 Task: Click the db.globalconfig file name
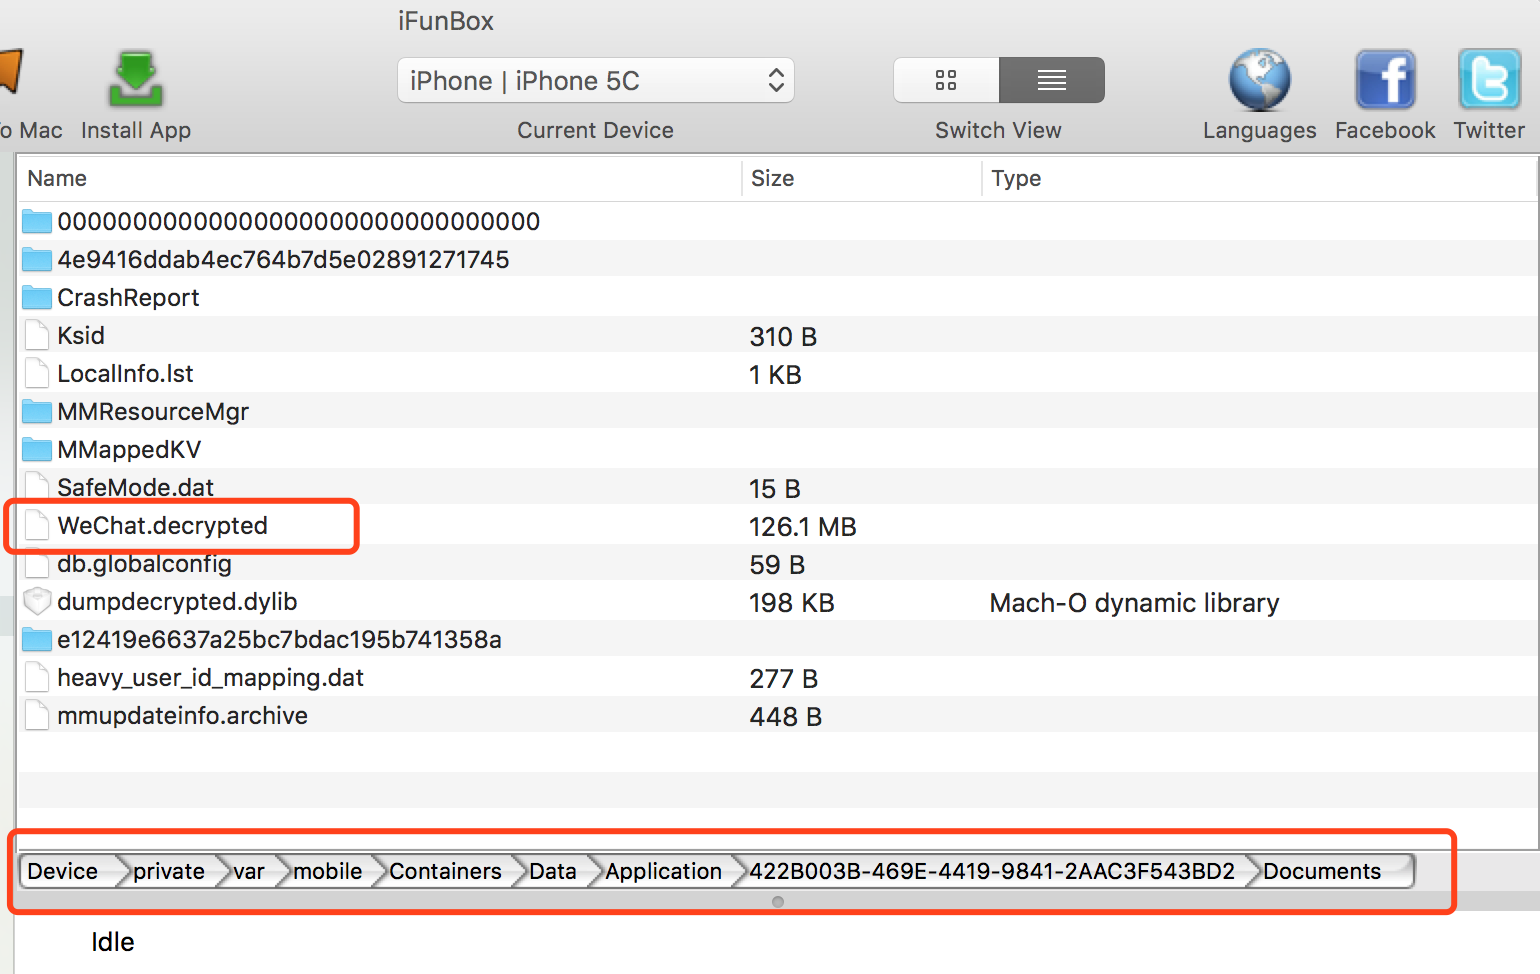[144, 563]
